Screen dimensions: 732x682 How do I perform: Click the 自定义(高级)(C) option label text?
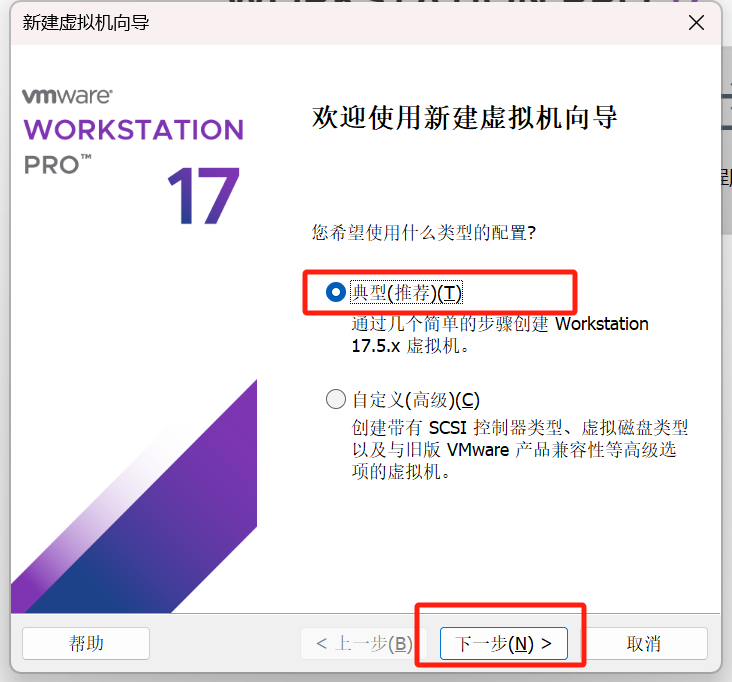pos(409,400)
